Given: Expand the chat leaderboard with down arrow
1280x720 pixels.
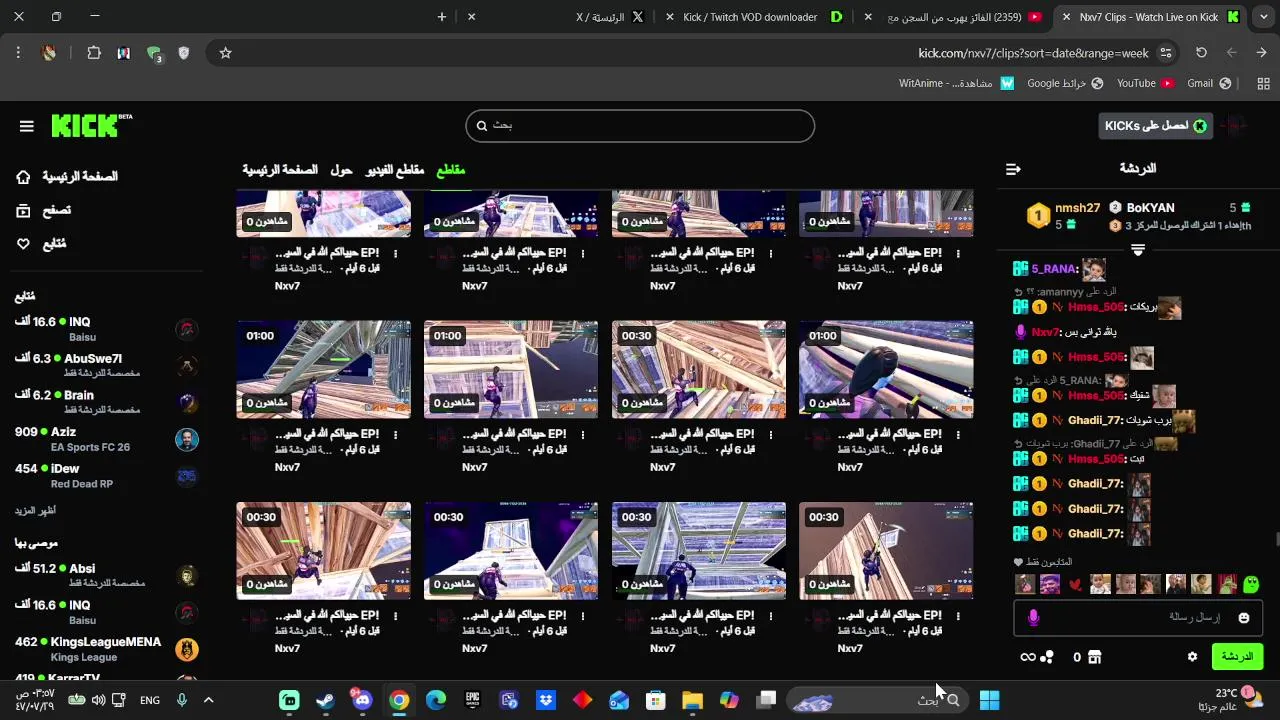Looking at the screenshot, I should click(x=1138, y=250).
